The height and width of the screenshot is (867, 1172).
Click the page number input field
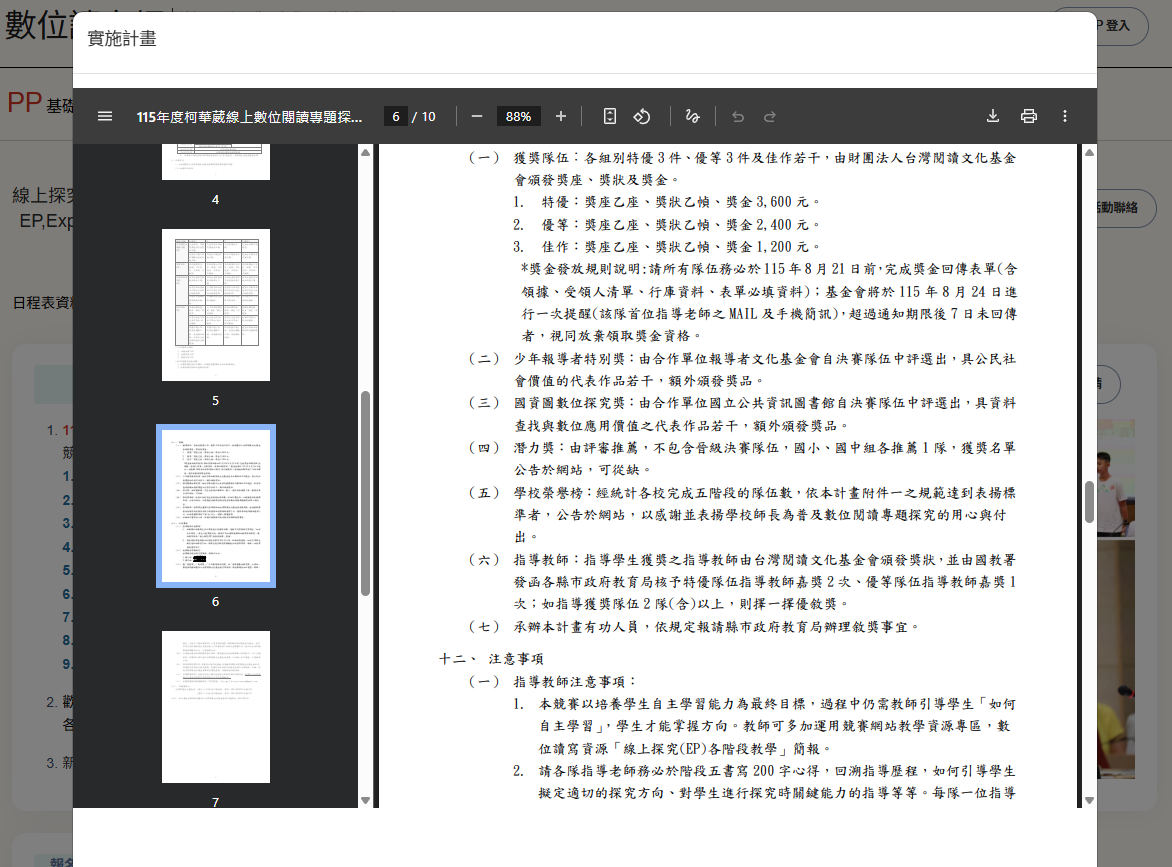coord(395,116)
